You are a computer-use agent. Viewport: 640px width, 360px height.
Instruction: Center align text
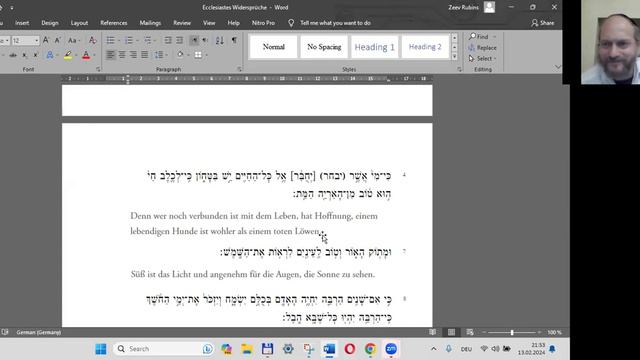pos(122,55)
